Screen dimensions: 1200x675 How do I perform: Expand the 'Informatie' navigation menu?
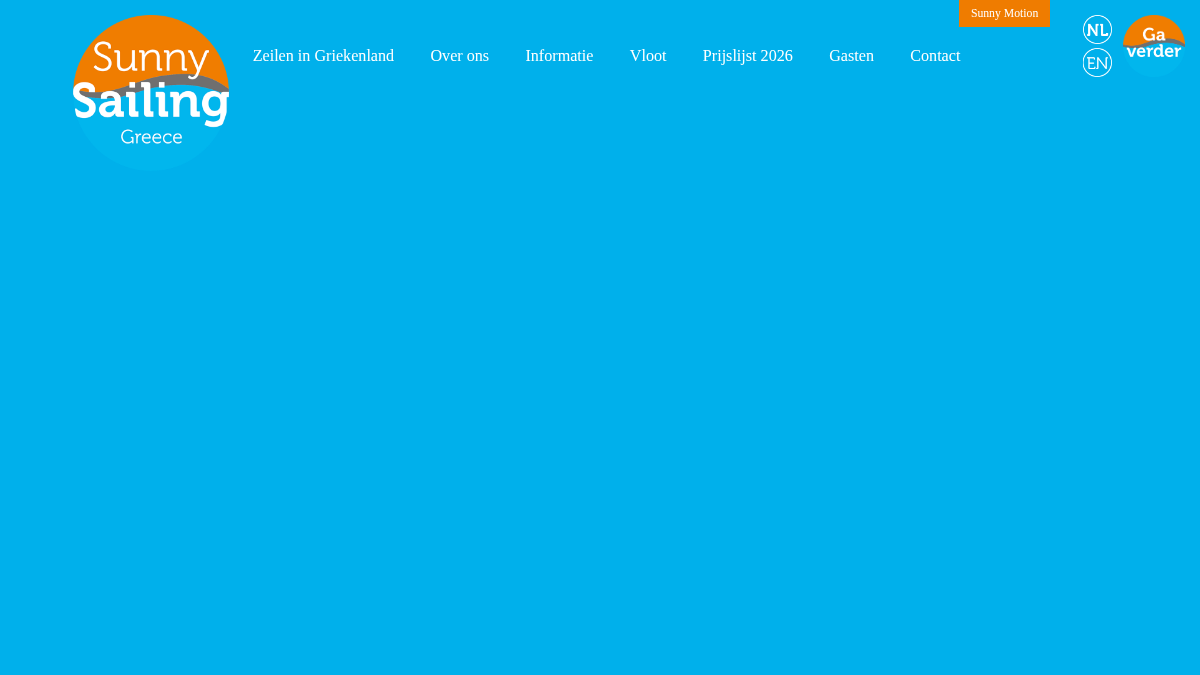click(x=559, y=56)
